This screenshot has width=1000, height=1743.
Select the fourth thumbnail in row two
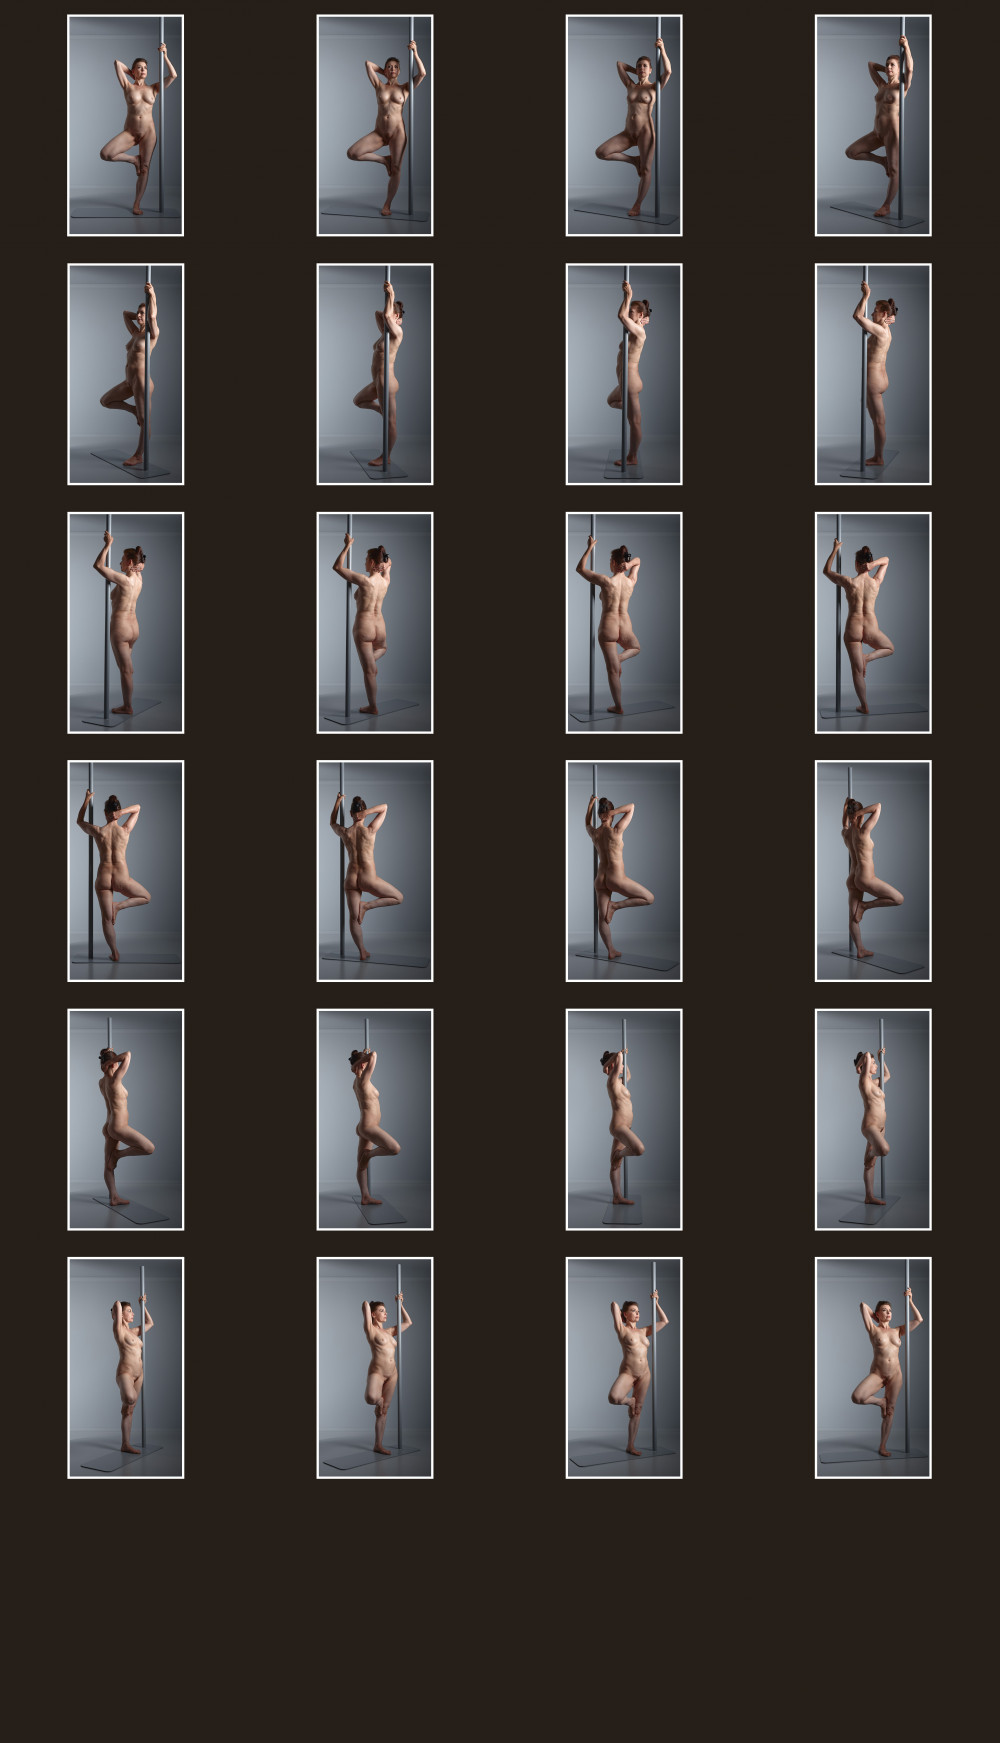pos(873,374)
